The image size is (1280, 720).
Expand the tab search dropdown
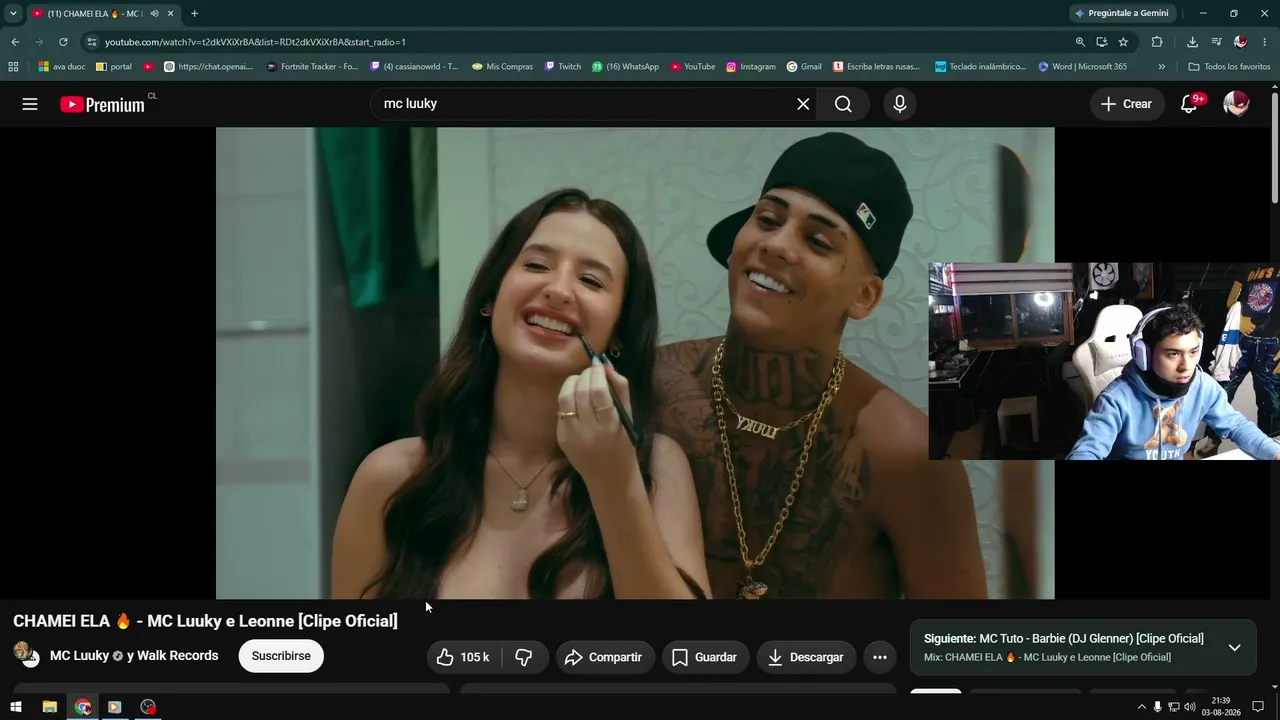(13, 14)
